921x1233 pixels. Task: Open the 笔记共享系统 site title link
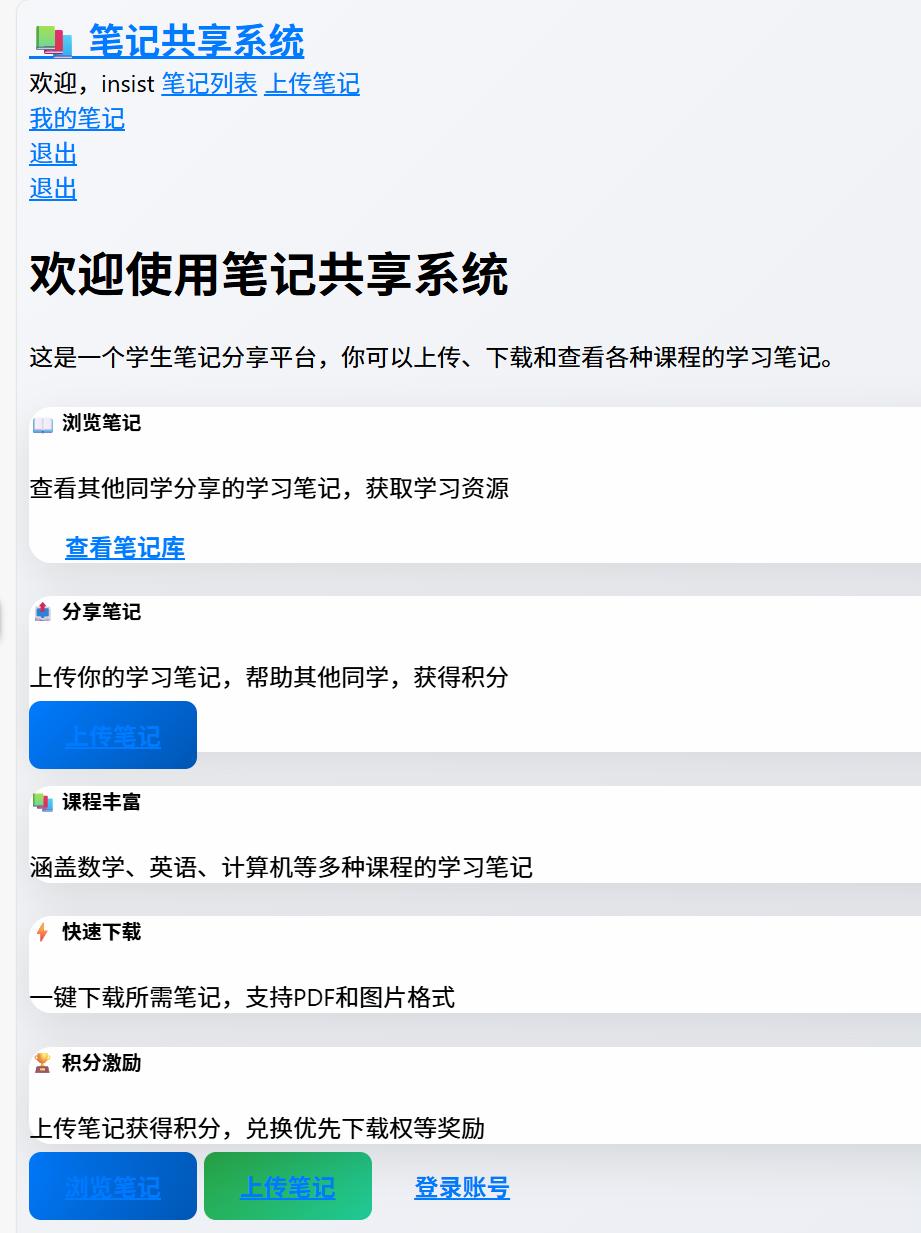coord(196,41)
